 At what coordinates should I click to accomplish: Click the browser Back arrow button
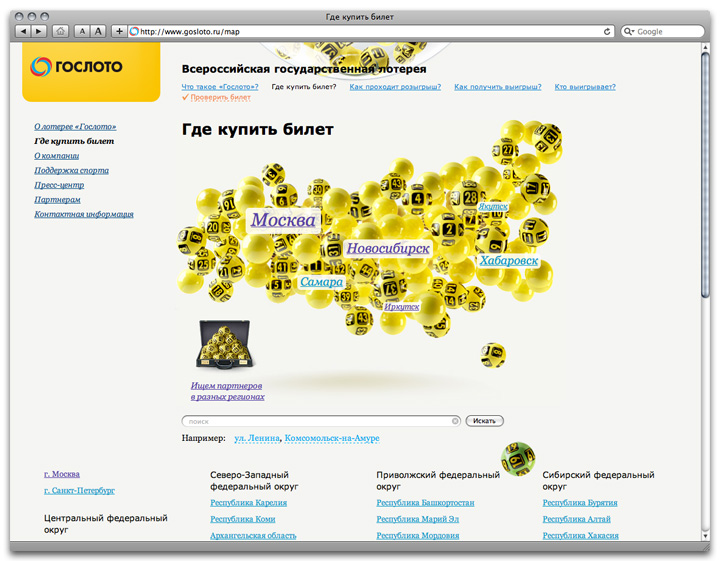click(23, 31)
